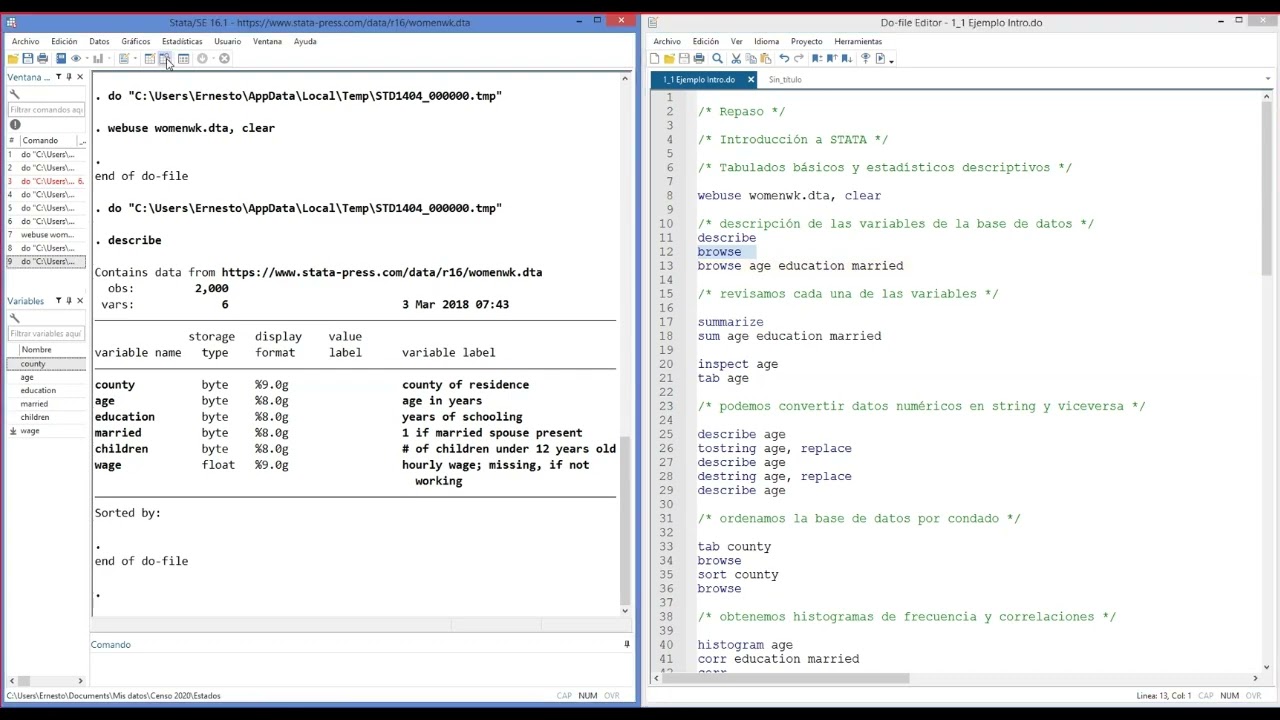Viewport: 1280px width, 720px height.
Task: Select the wage variable in Variables panel
Action: [x=46, y=431]
